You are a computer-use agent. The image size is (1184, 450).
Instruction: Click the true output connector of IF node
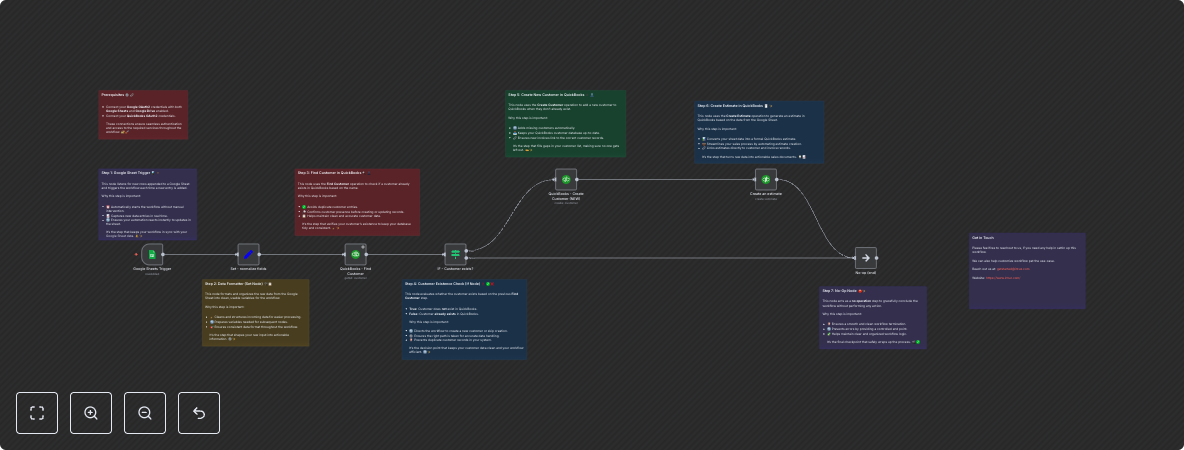[467, 249]
